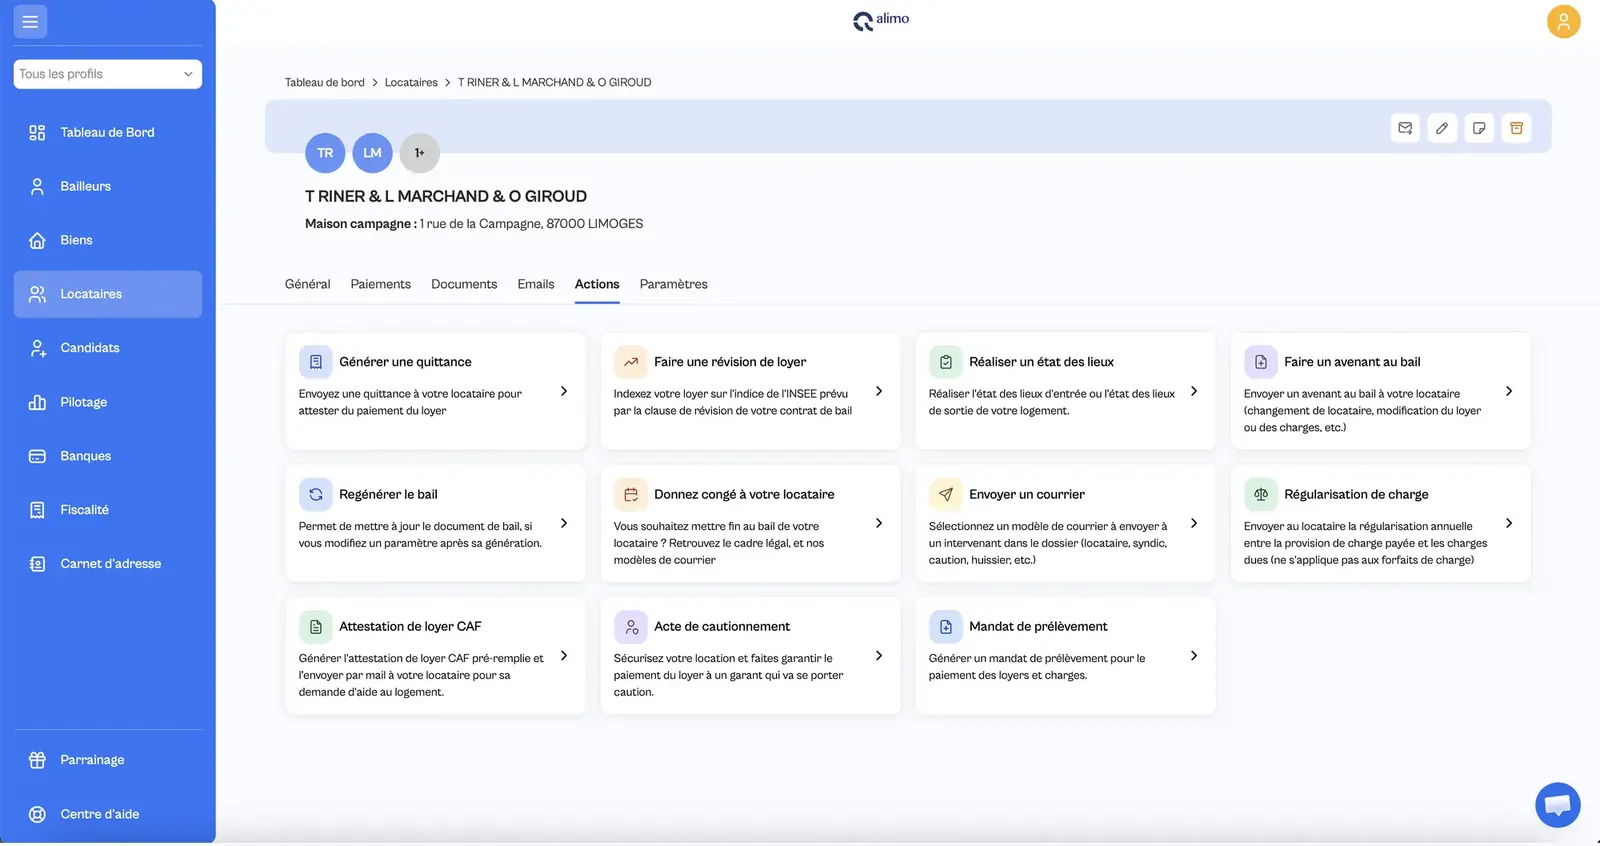Screen dimensions: 1600x846
Task: Click the Acte de cautionnement icon
Action: 630,627
